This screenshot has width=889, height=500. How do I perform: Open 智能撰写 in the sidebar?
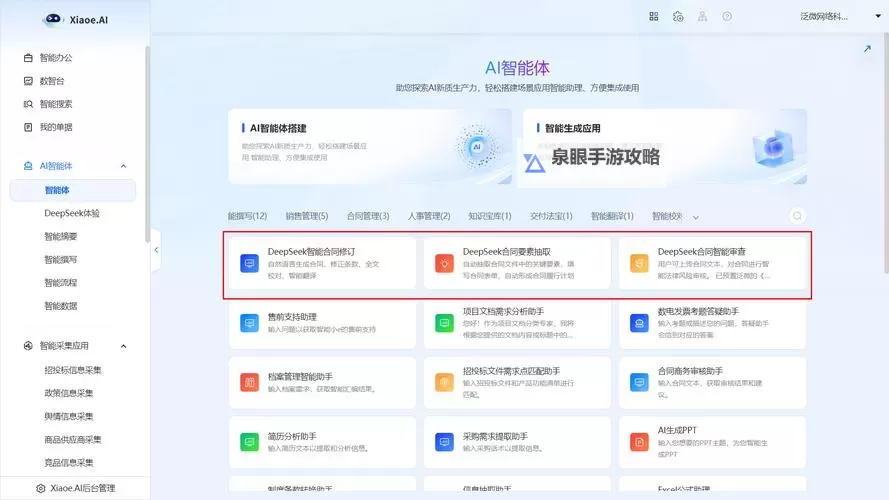coord(61,260)
